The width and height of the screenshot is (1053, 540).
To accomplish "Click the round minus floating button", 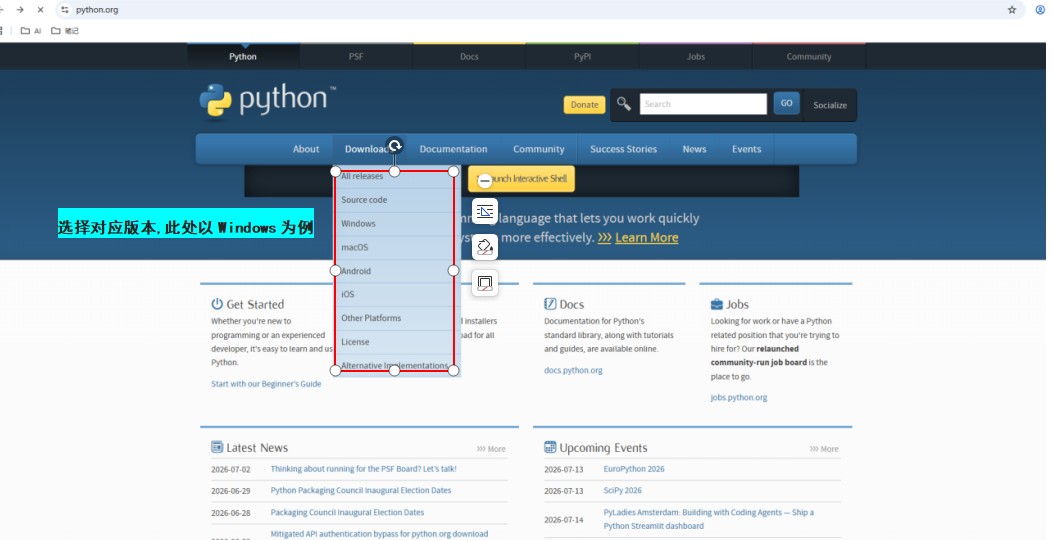I will click(485, 180).
